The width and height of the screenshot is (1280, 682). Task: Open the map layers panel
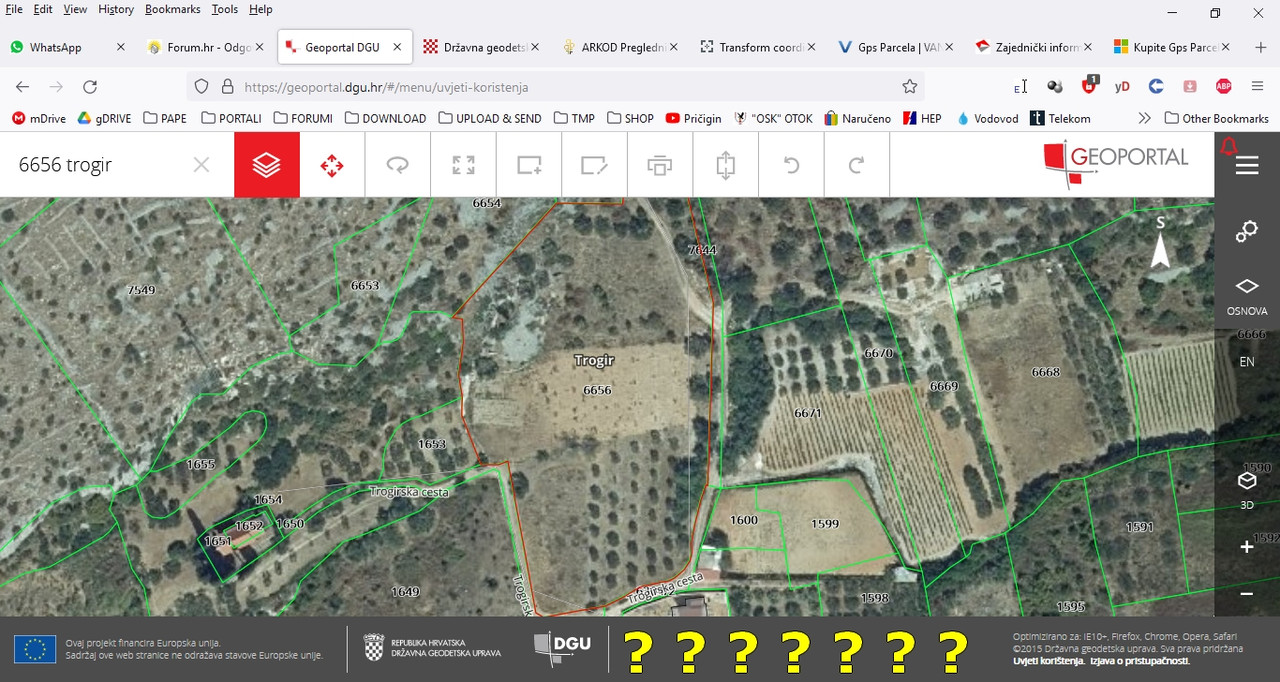pyautogui.click(x=266, y=165)
